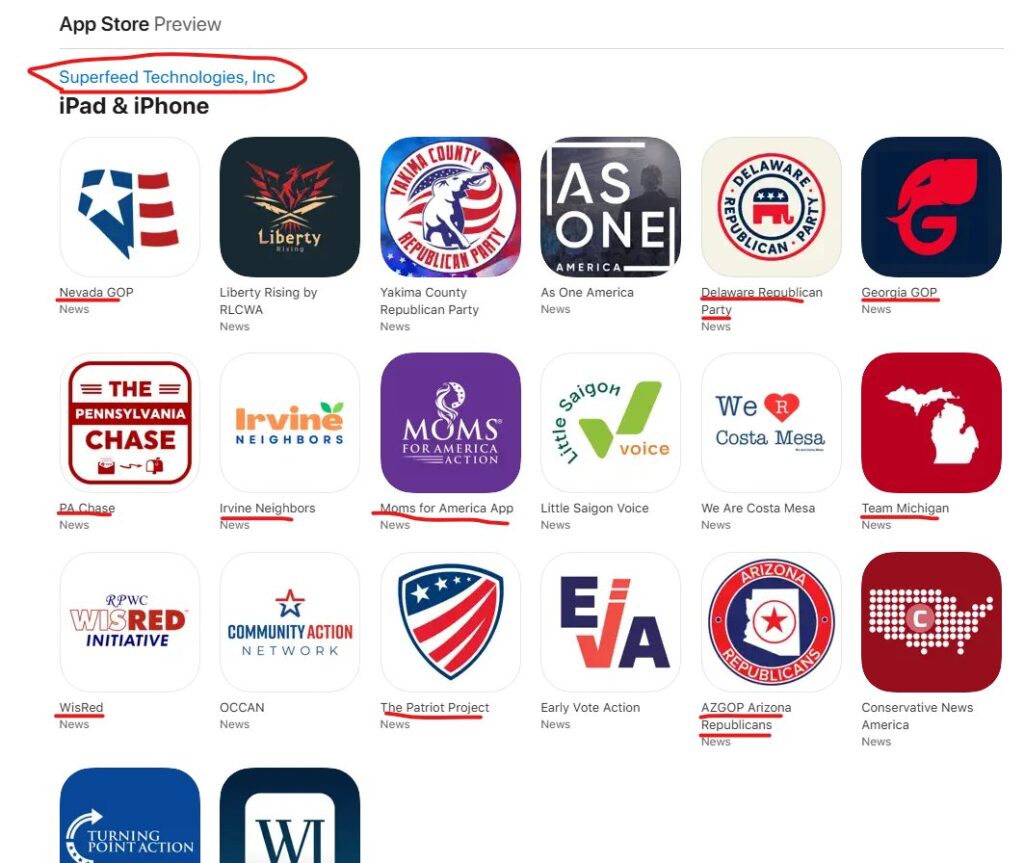This screenshot has height=863, width=1024.
Task: Open Superfeed Technologies, Inc developer link
Action: click(x=167, y=77)
